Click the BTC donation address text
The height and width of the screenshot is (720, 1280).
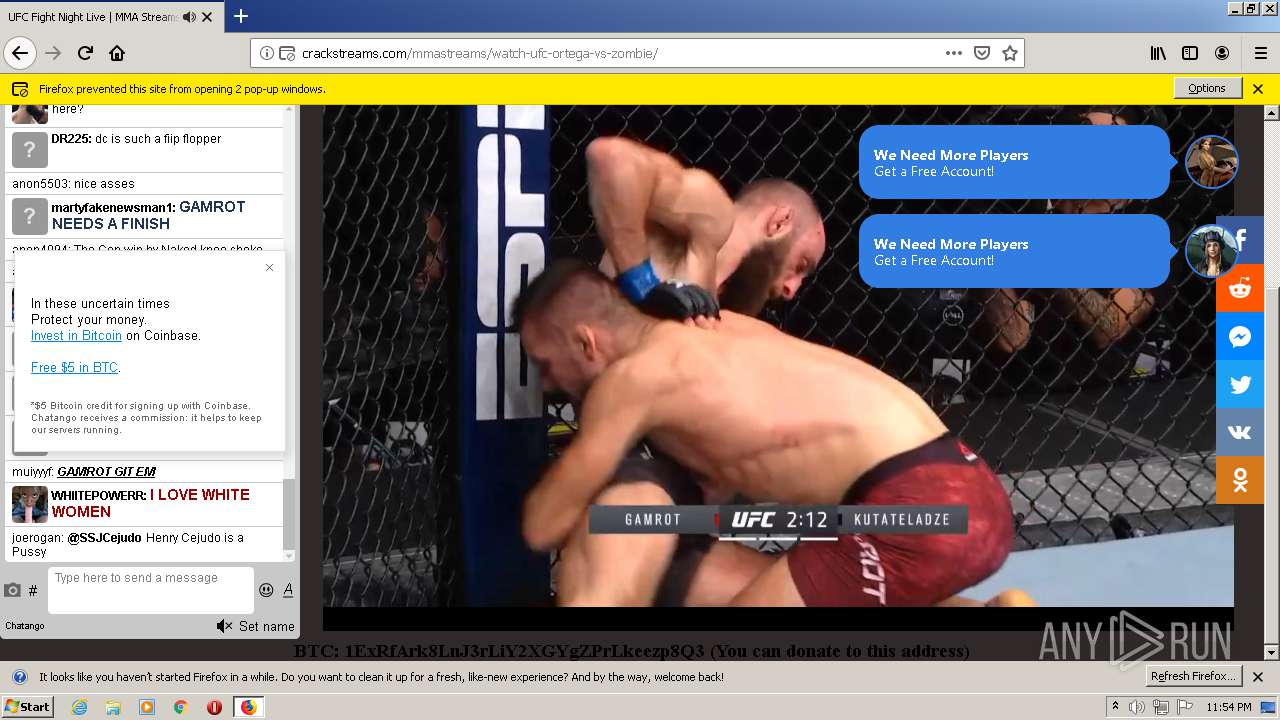[x=524, y=652]
